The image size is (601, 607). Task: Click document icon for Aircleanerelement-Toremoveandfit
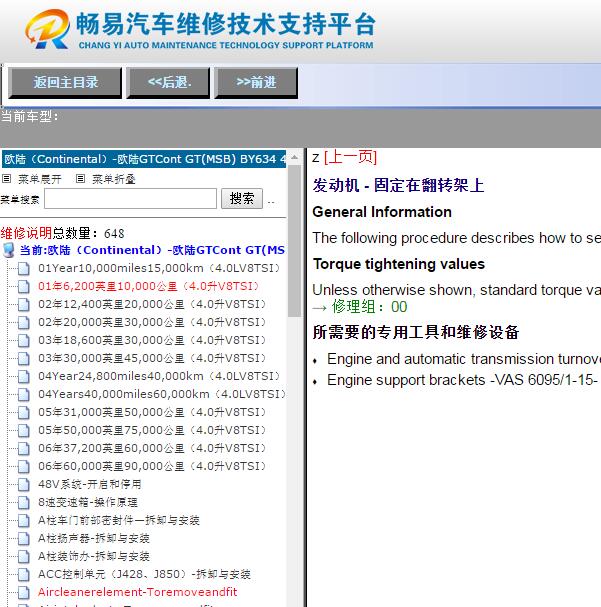coord(24,592)
